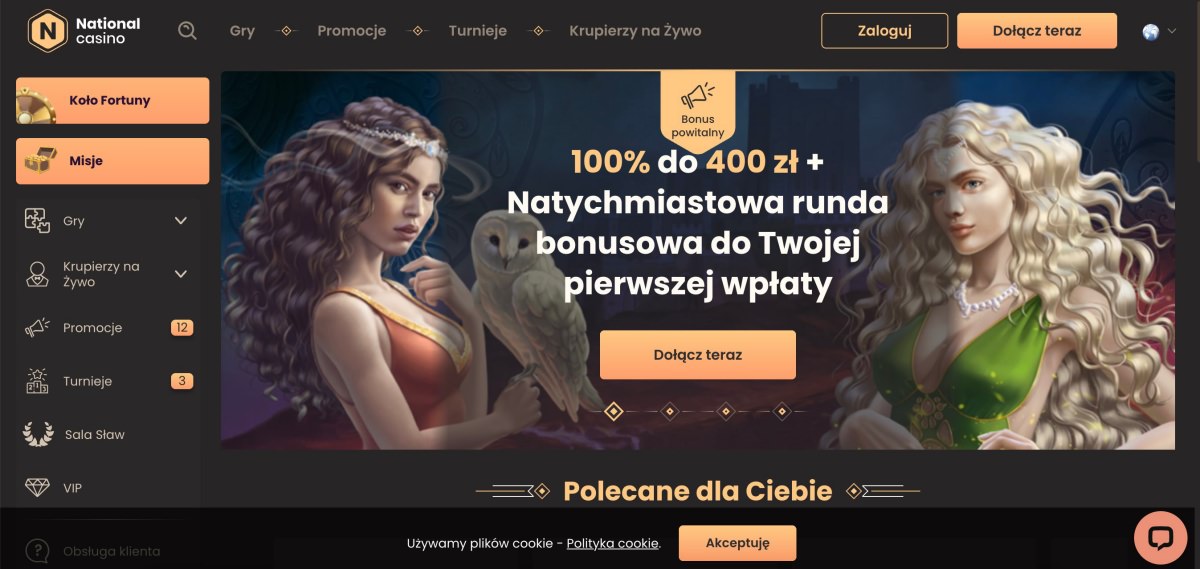1200x569 pixels.
Task: Expand the Gry sidebar section
Action: [x=181, y=221]
